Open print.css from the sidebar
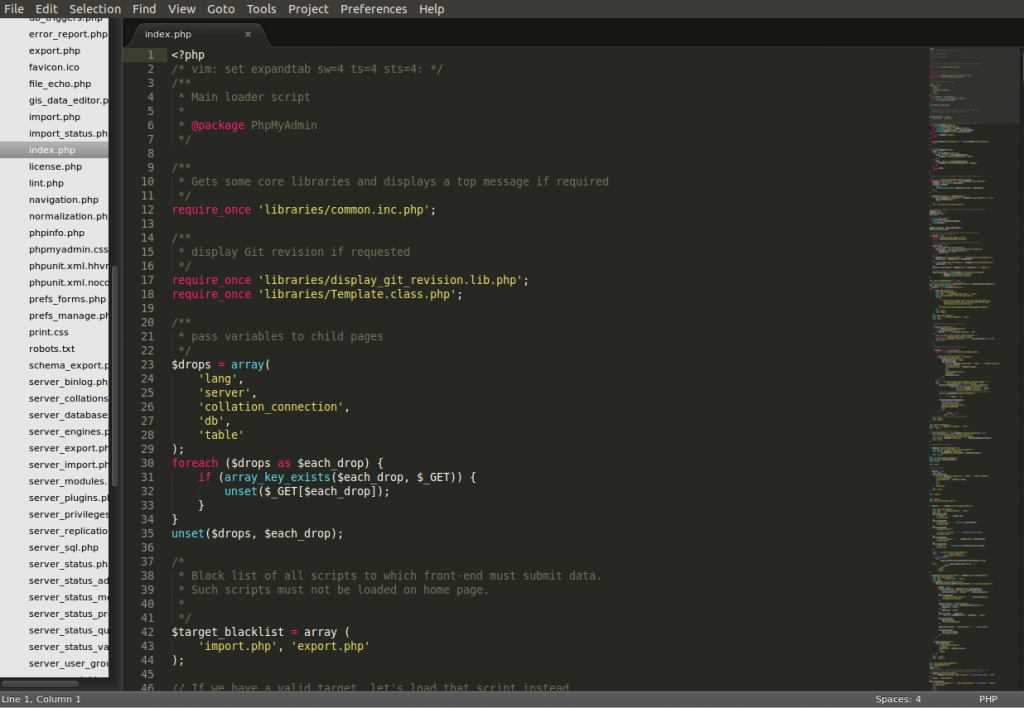This screenshot has height=708, width=1024. point(49,332)
